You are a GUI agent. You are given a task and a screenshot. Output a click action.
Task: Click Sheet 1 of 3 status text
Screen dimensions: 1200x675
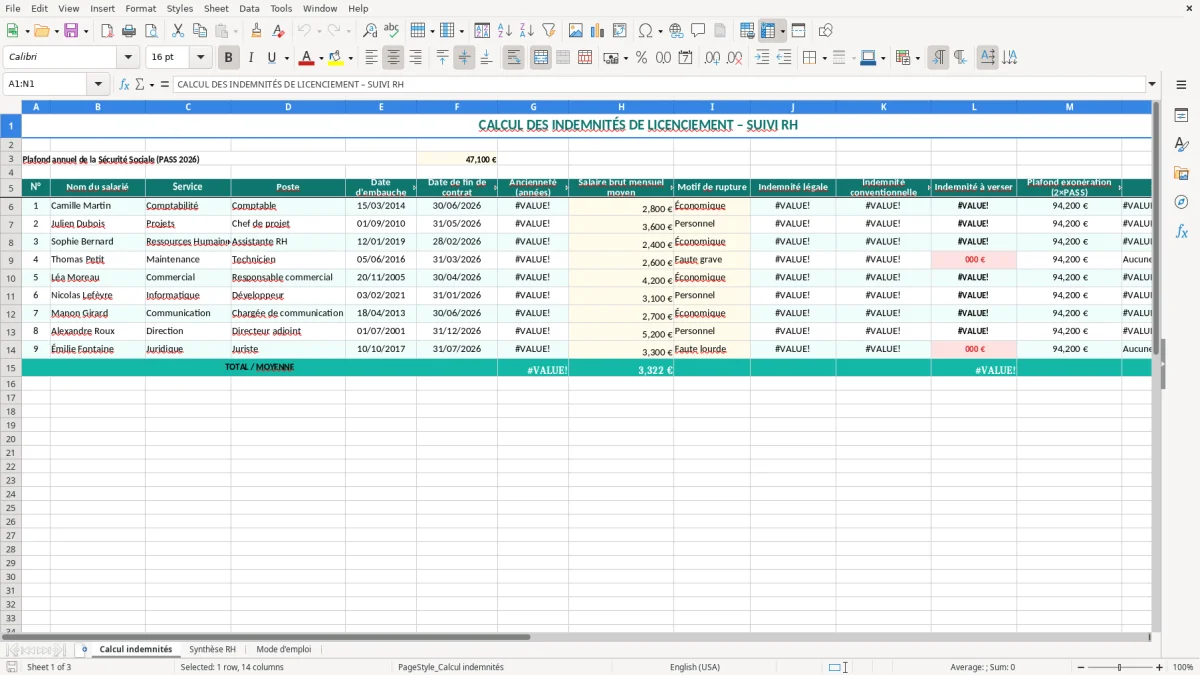coord(49,667)
